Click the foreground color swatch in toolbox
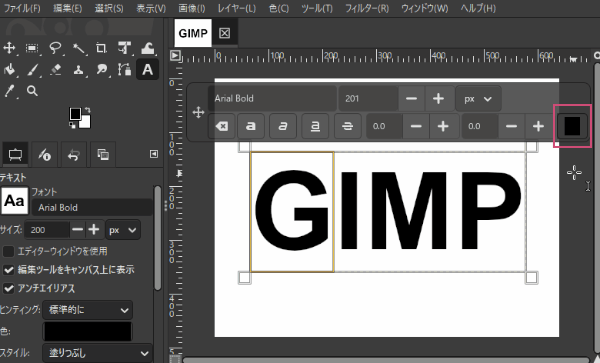 75,114
